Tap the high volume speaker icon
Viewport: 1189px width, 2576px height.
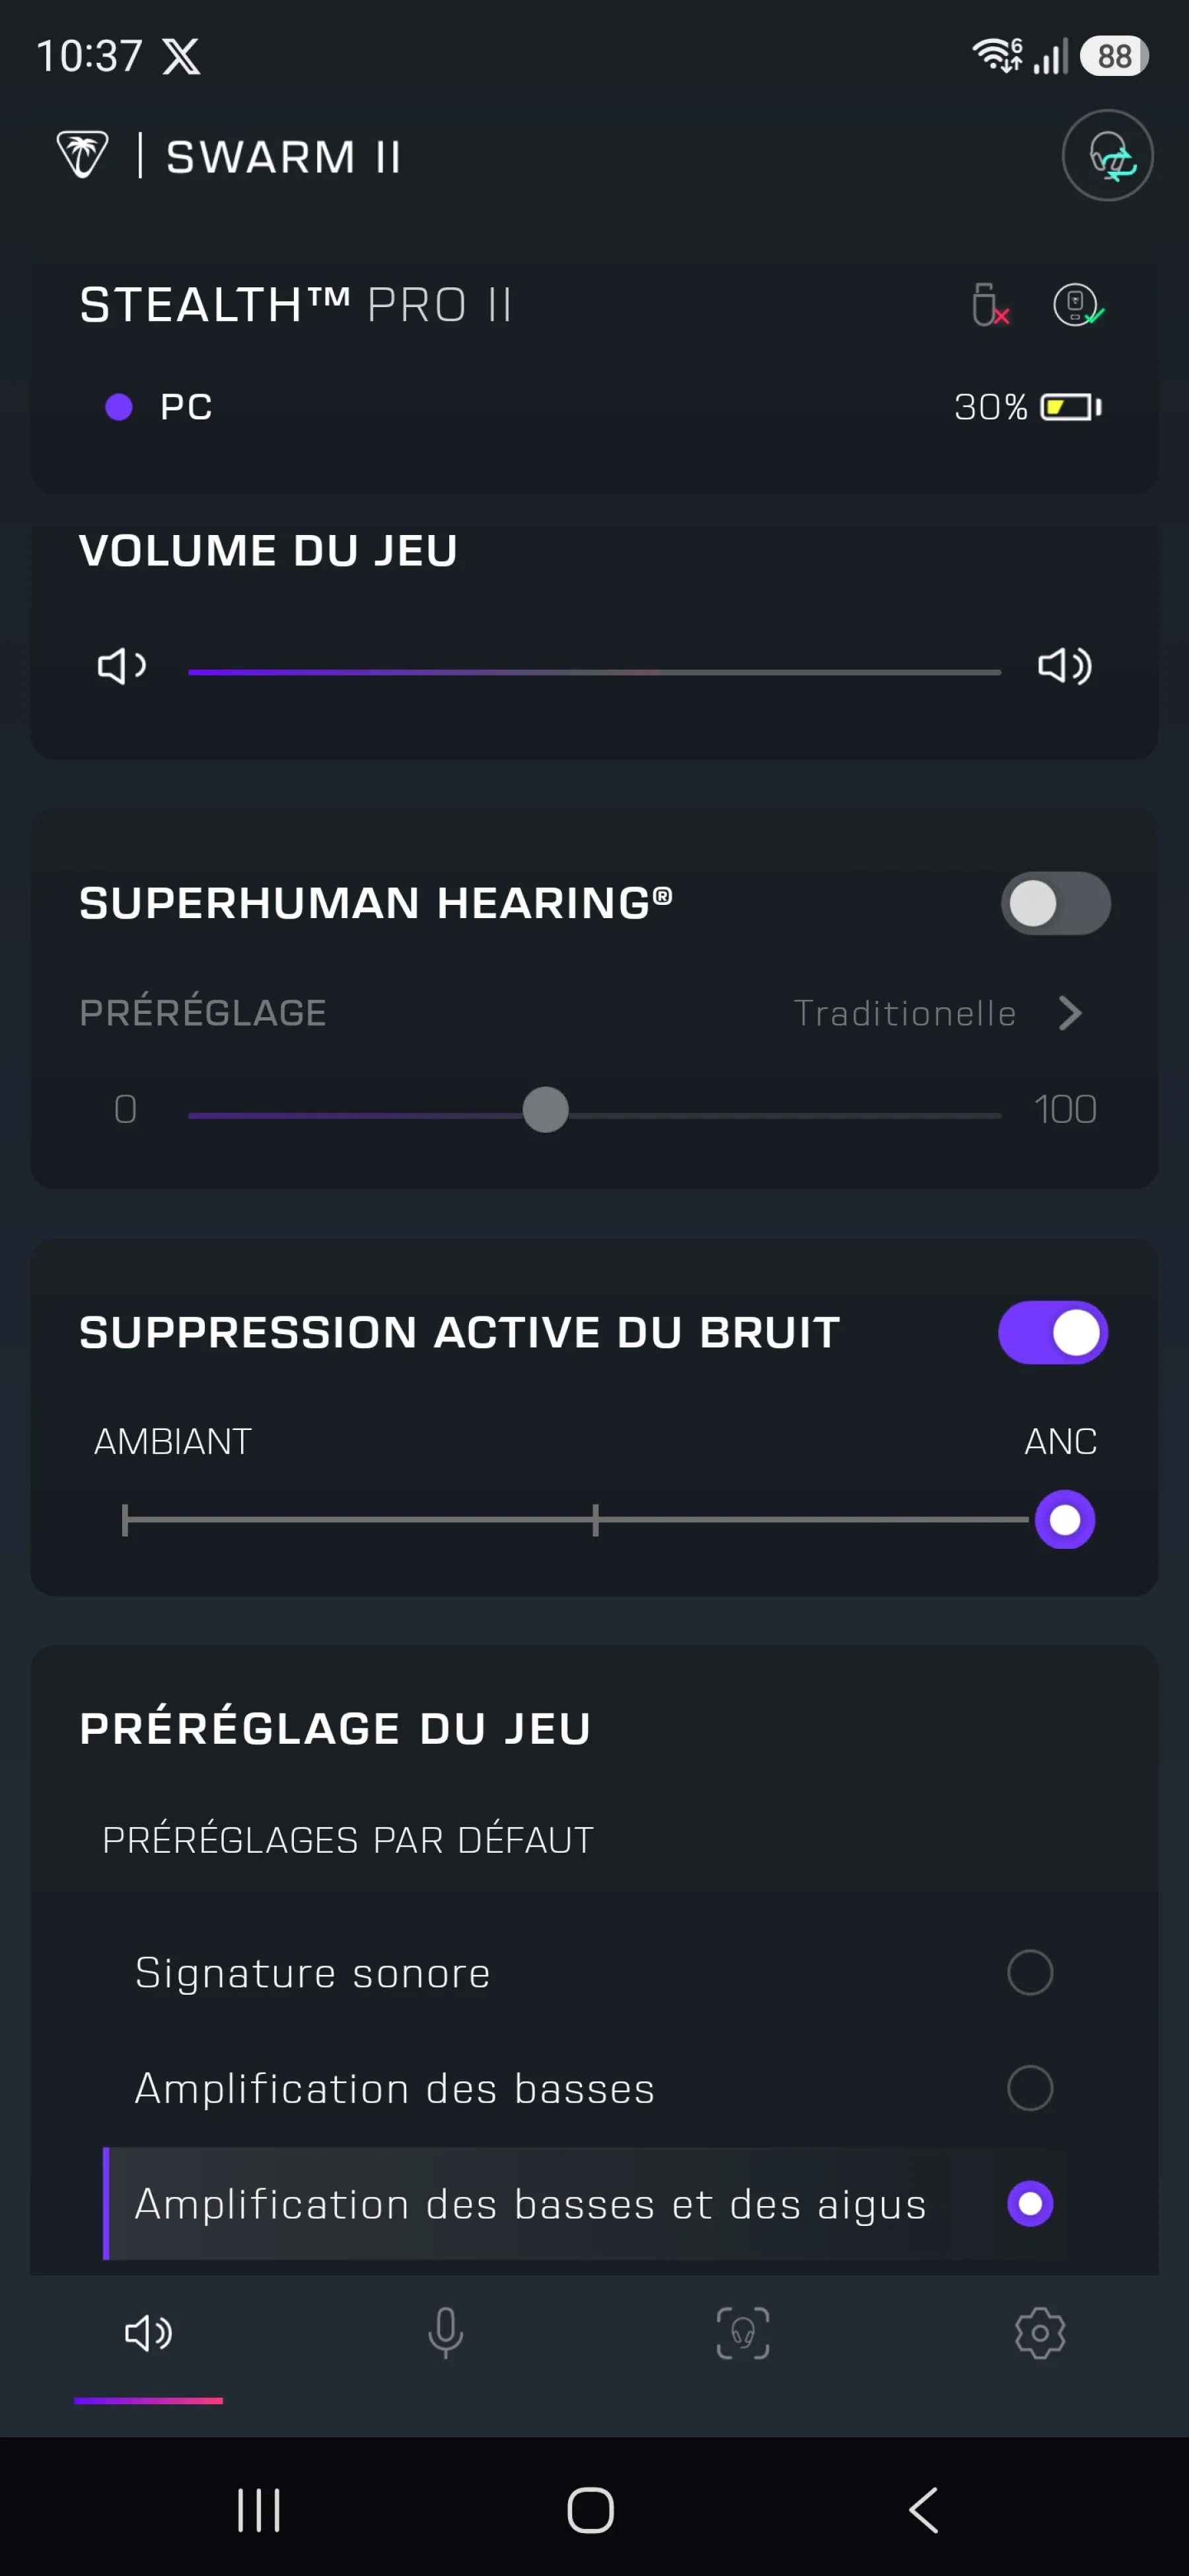pos(1064,665)
